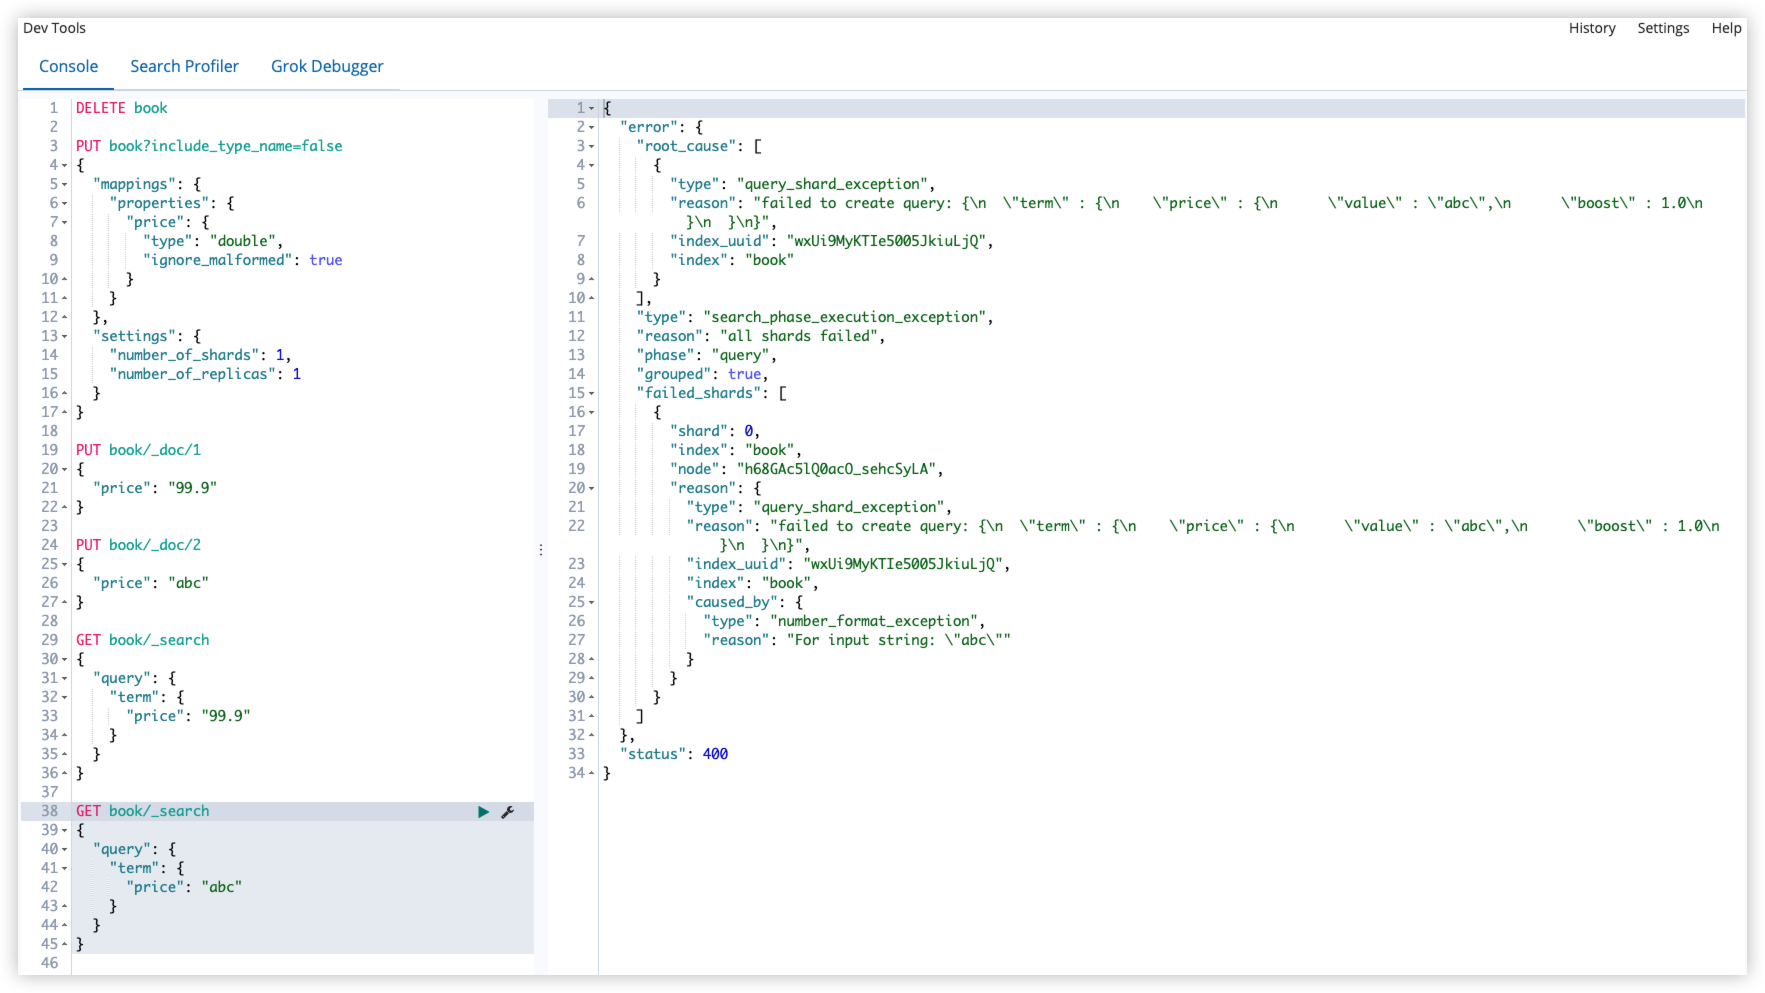Collapse the "term" fold at editor line 41
Image resolution: width=1765 pixels, height=993 pixels.
click(65, 868)
